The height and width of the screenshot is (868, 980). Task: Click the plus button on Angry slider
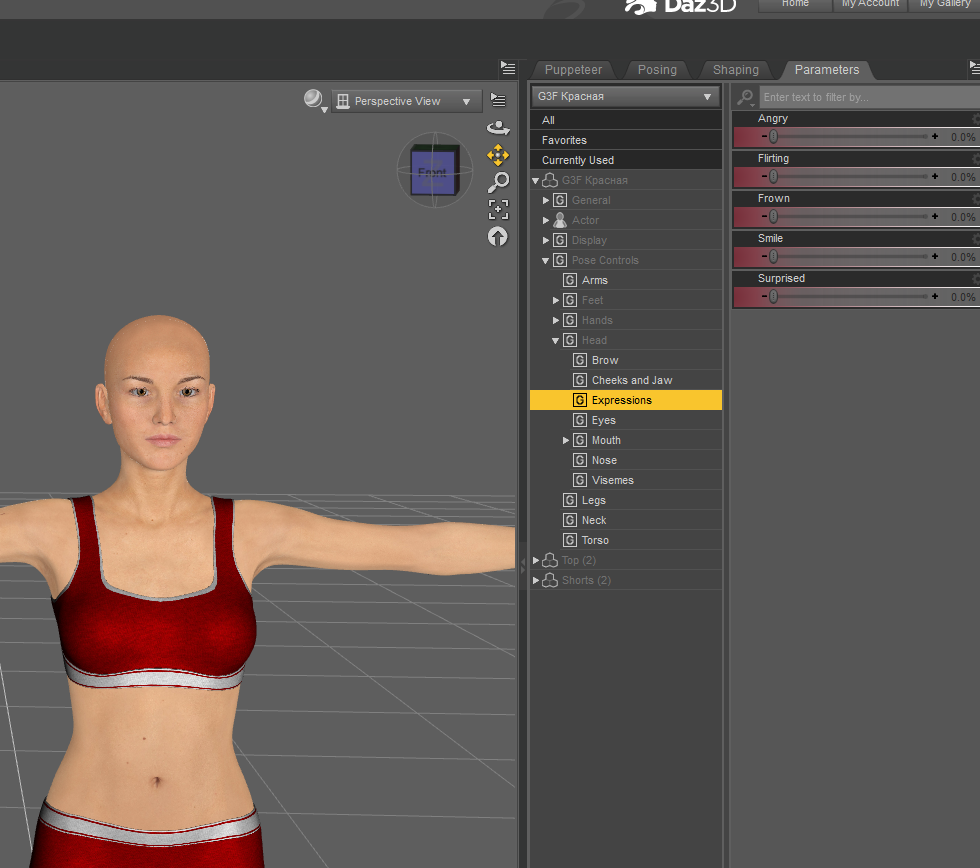[935, 136]
